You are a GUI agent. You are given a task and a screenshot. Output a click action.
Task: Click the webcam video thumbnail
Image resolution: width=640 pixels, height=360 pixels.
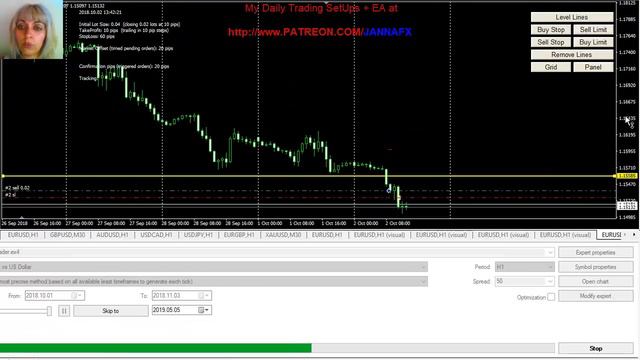pos(31,29)
